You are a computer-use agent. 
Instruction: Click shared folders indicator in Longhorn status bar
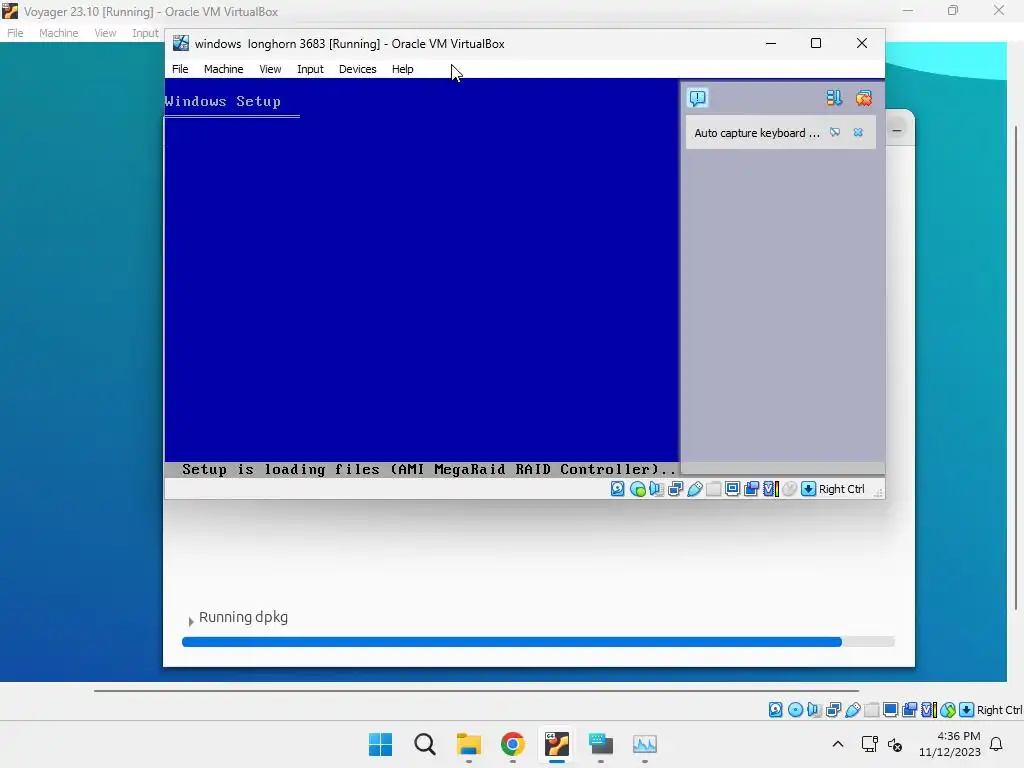point(714,489)
